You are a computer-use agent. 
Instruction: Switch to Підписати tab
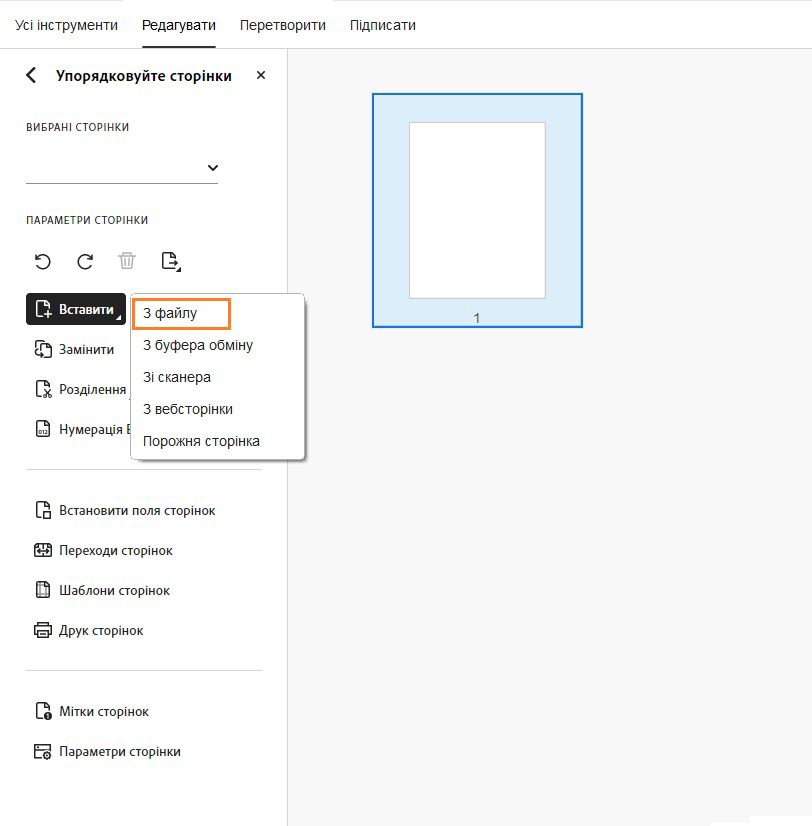click(383, 25)
